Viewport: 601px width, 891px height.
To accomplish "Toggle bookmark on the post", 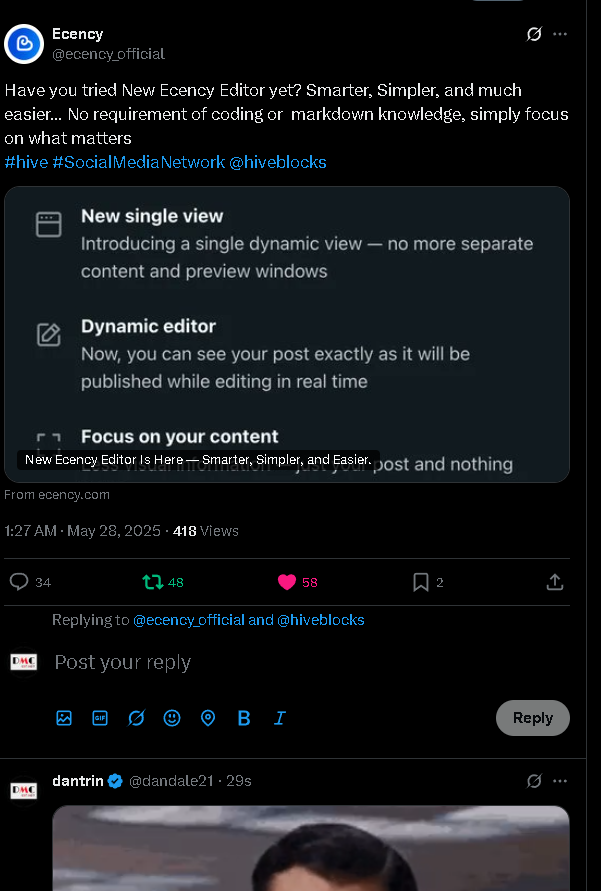I will pyautogui.click(x=420, y=582).
